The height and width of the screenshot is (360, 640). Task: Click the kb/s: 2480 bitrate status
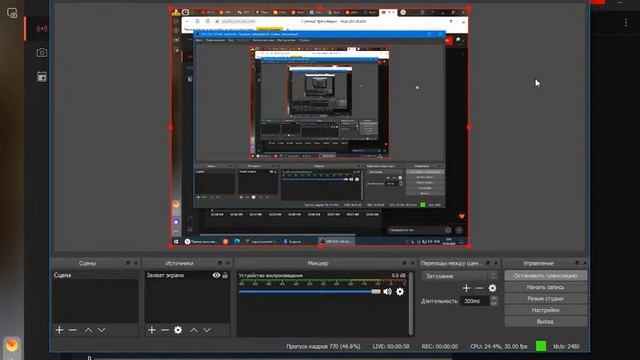[x=566, y=346]
